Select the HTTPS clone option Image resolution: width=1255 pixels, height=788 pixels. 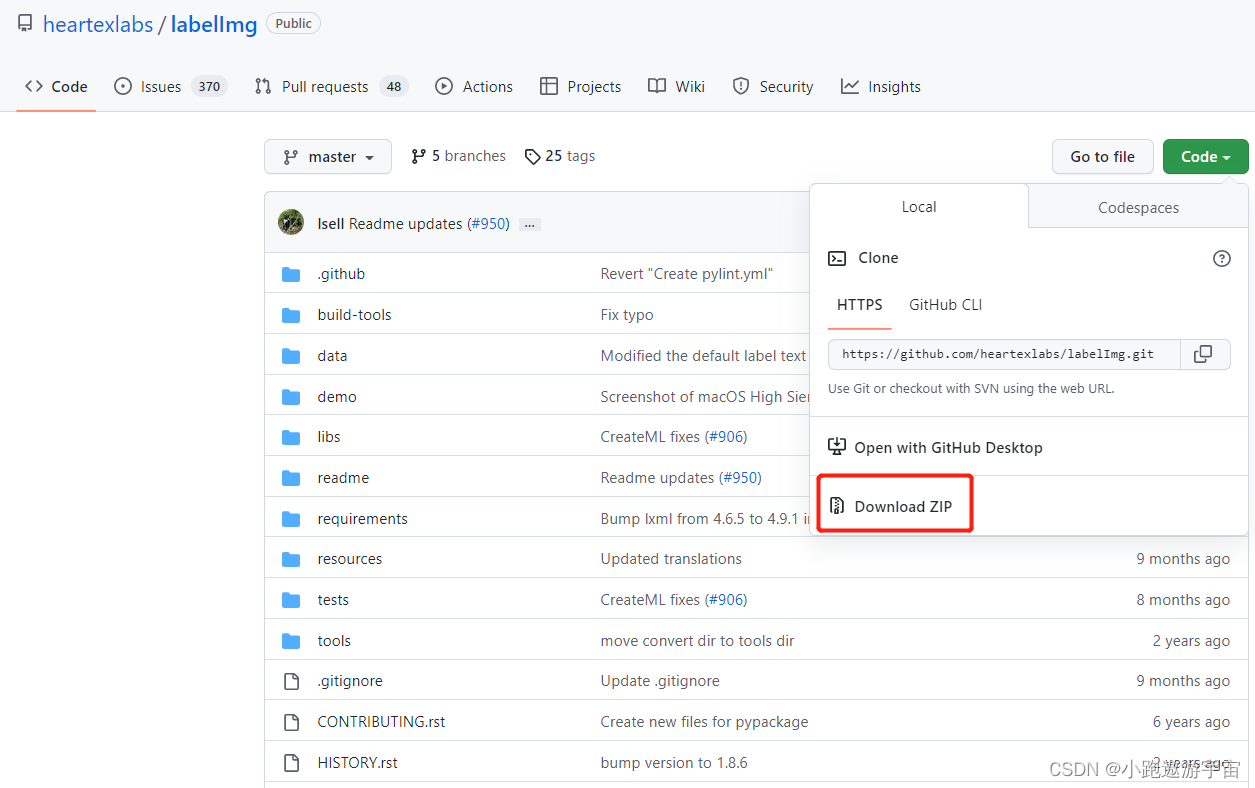[860, 305]
